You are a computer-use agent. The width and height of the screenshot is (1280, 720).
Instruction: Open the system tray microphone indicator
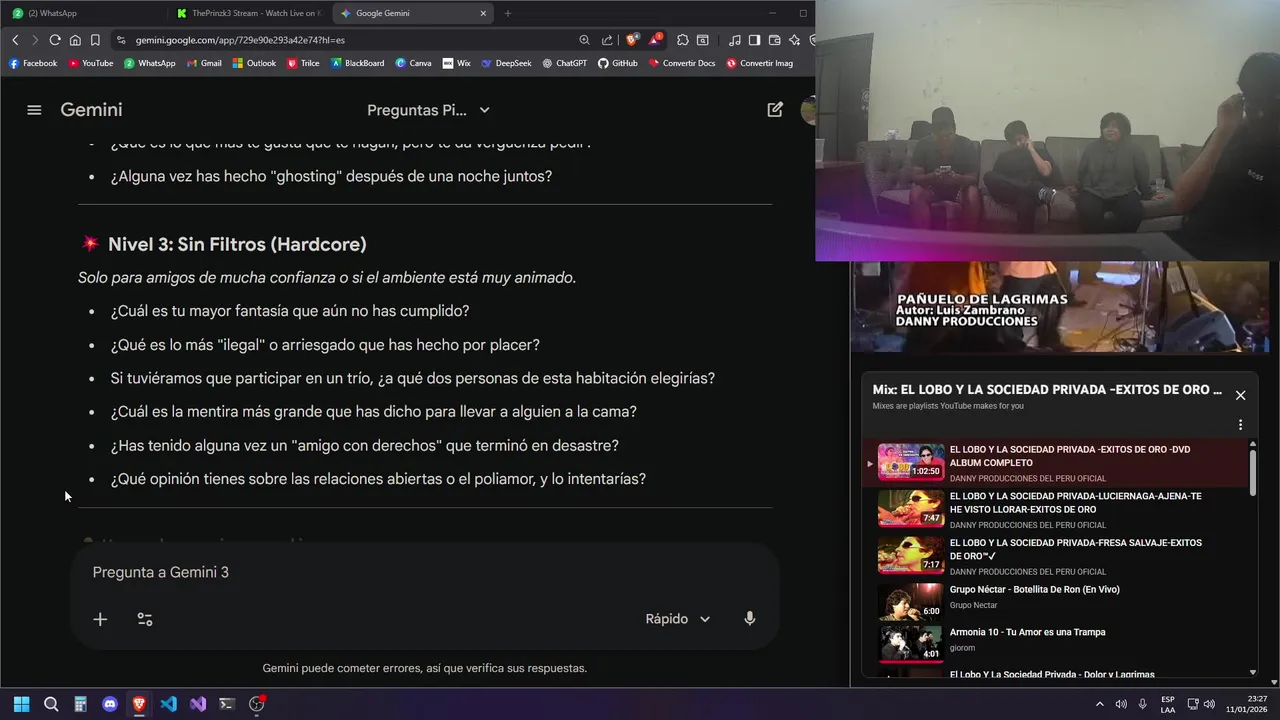[x=1143, y=704]
